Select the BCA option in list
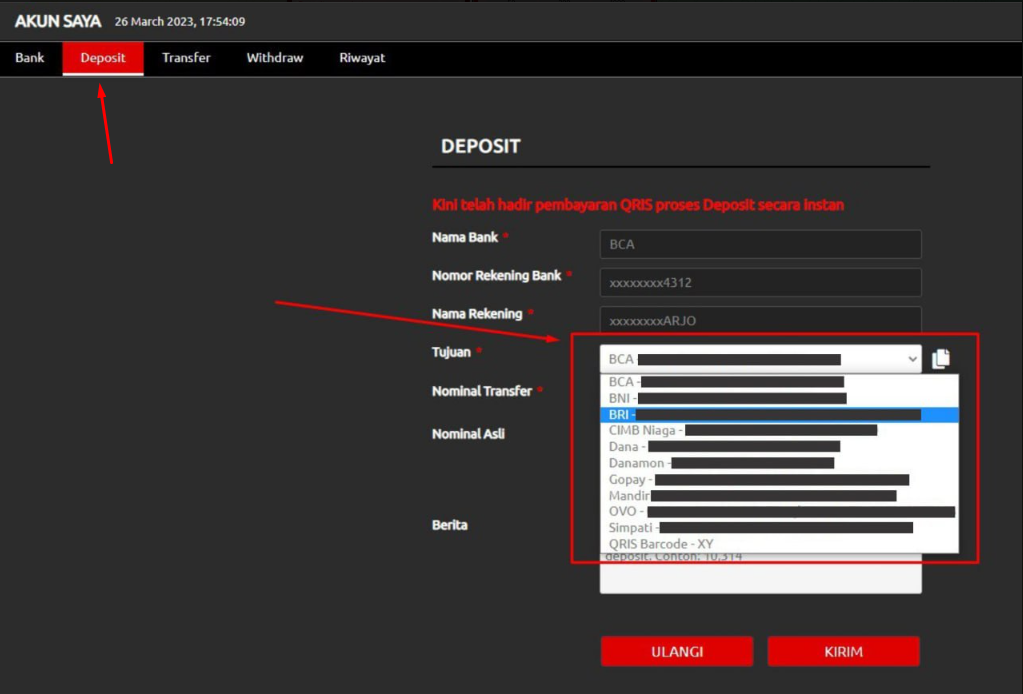The image size is (1023, 694). [x=622, y=382]
